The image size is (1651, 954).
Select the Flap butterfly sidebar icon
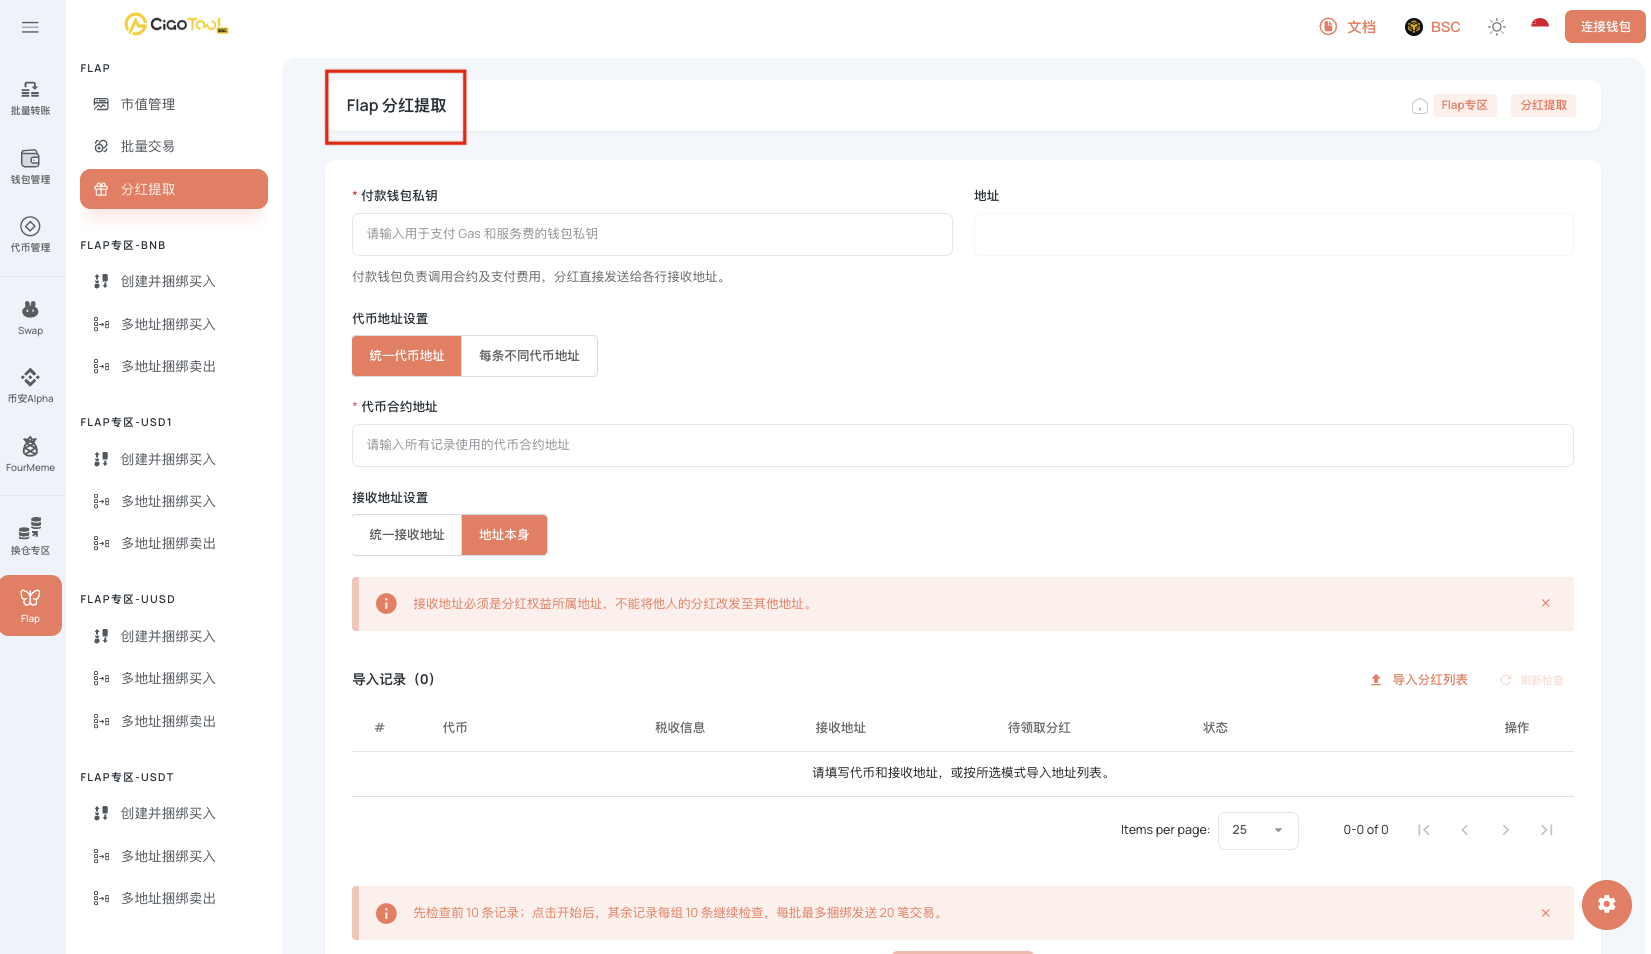(31, 606)
